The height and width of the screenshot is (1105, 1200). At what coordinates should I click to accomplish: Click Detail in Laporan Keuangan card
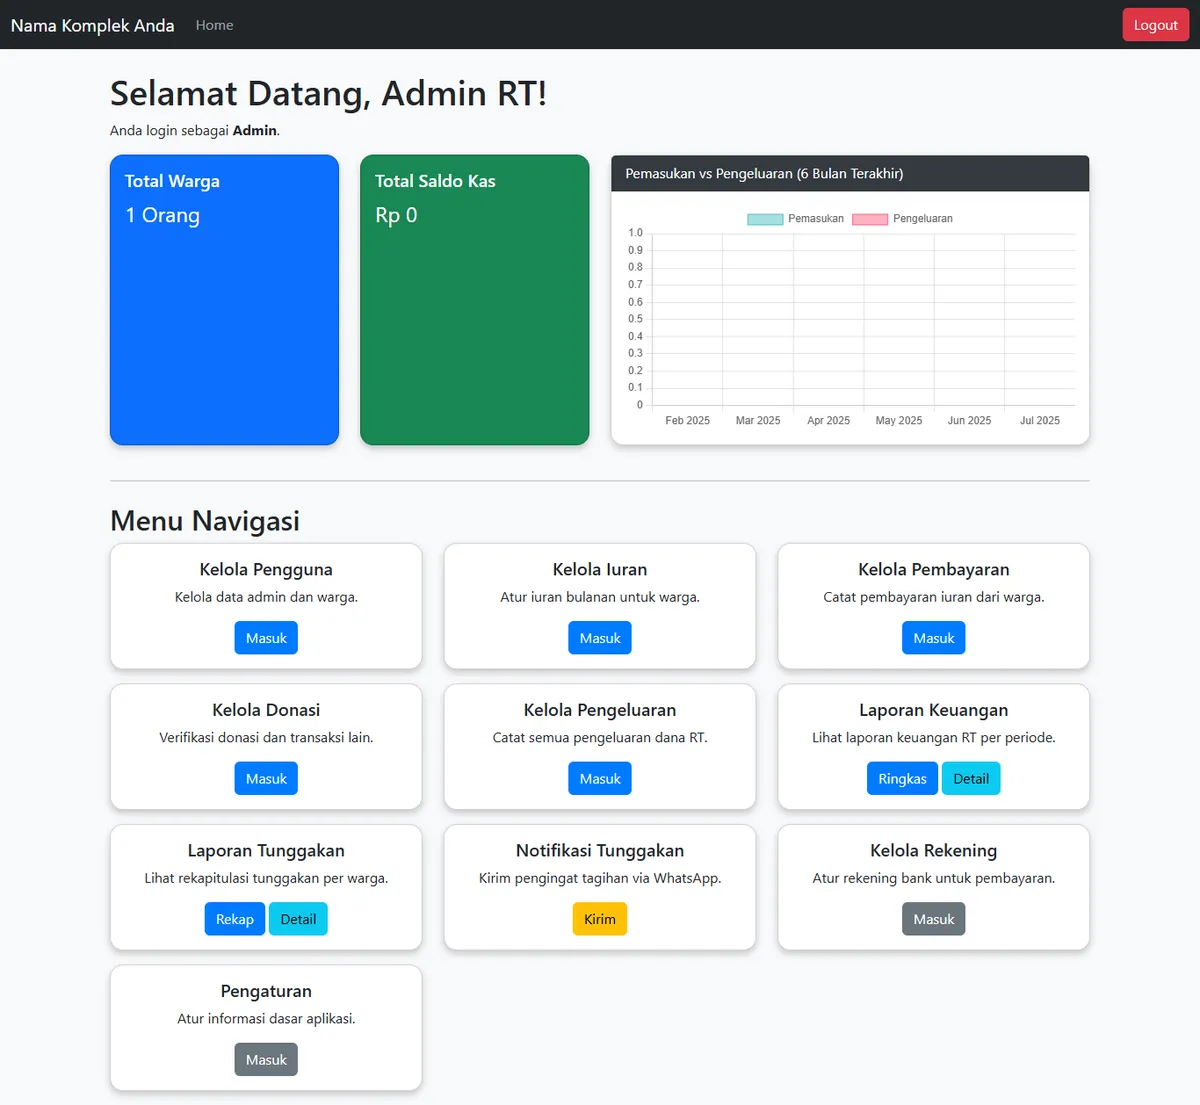(971, 779)
